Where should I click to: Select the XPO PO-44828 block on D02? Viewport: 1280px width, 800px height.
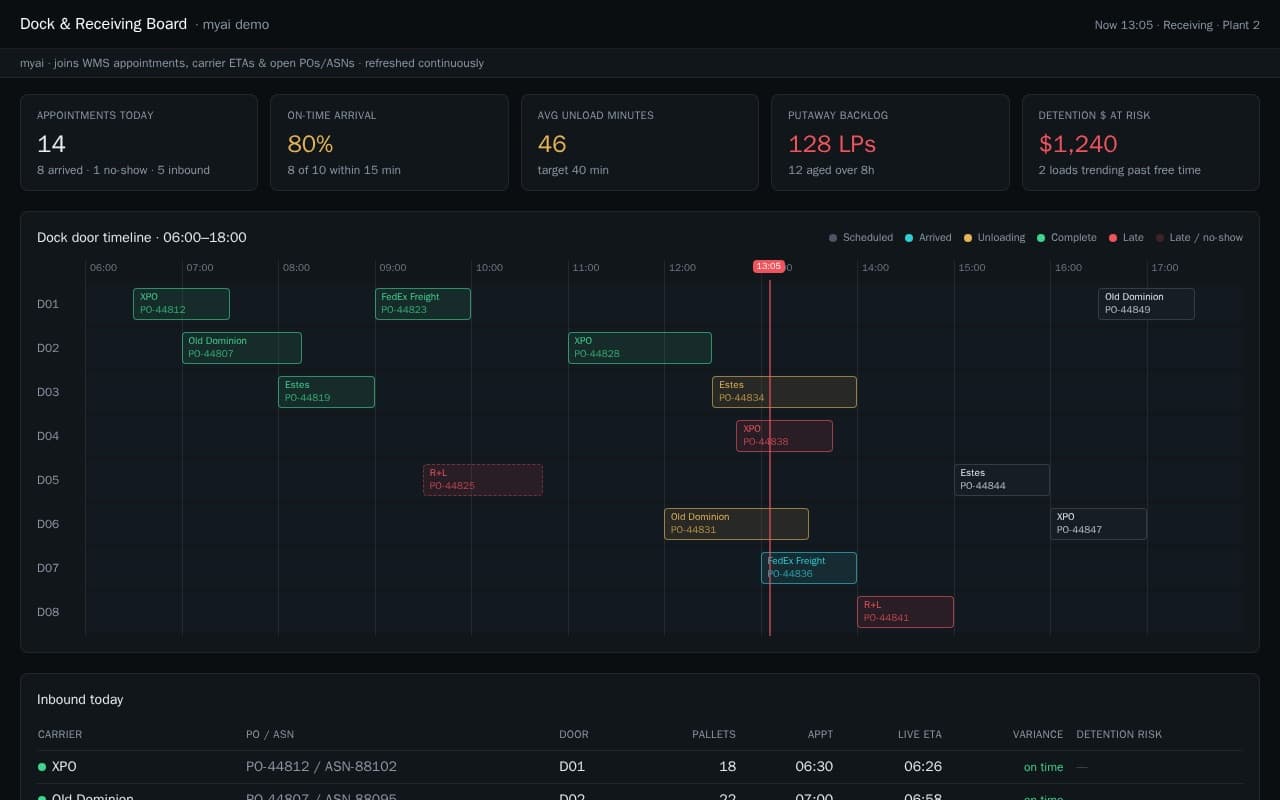pos(640,348)
